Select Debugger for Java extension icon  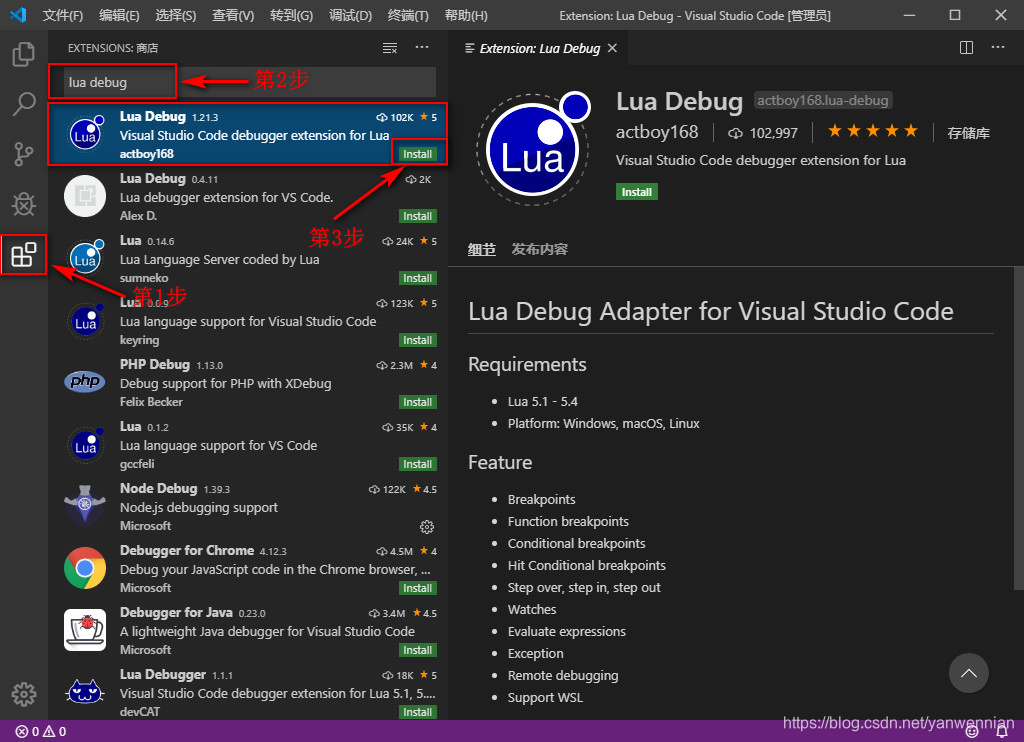click(85, 630)
